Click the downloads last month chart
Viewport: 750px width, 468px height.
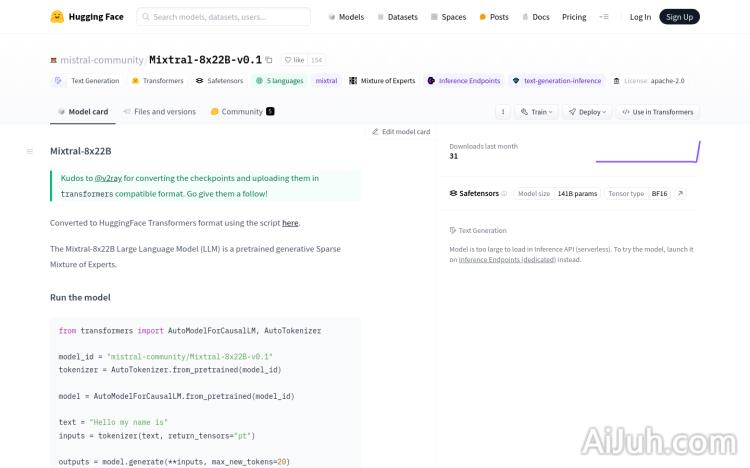(647, 152)
